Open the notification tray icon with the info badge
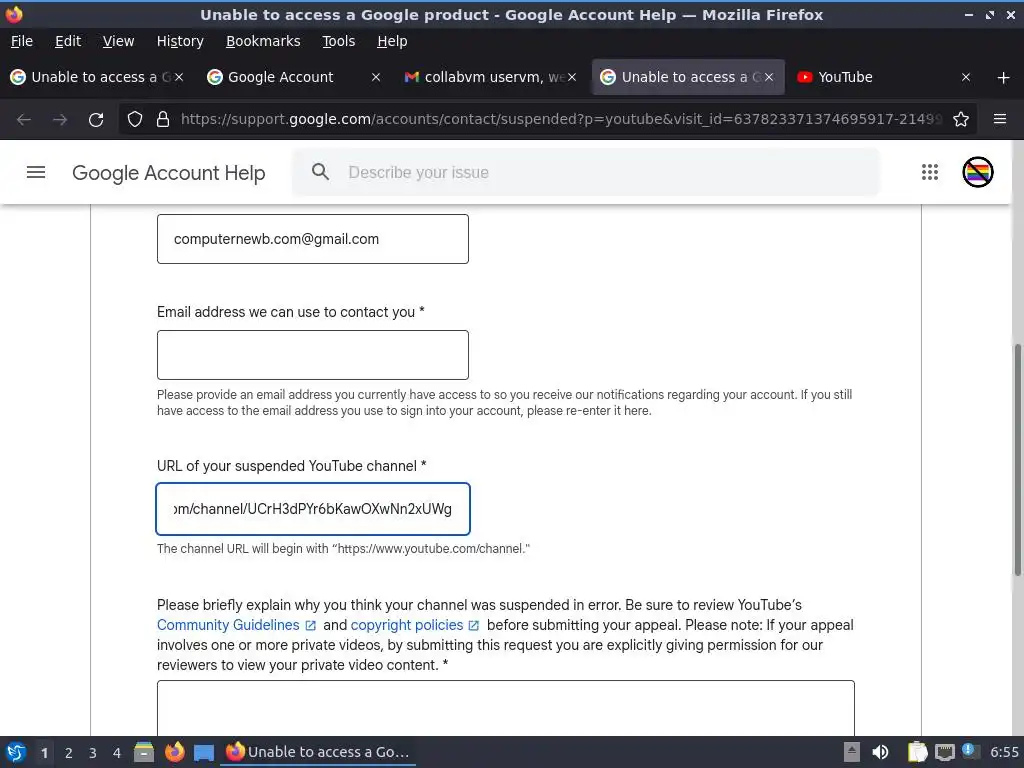 (x=970, y=752)
